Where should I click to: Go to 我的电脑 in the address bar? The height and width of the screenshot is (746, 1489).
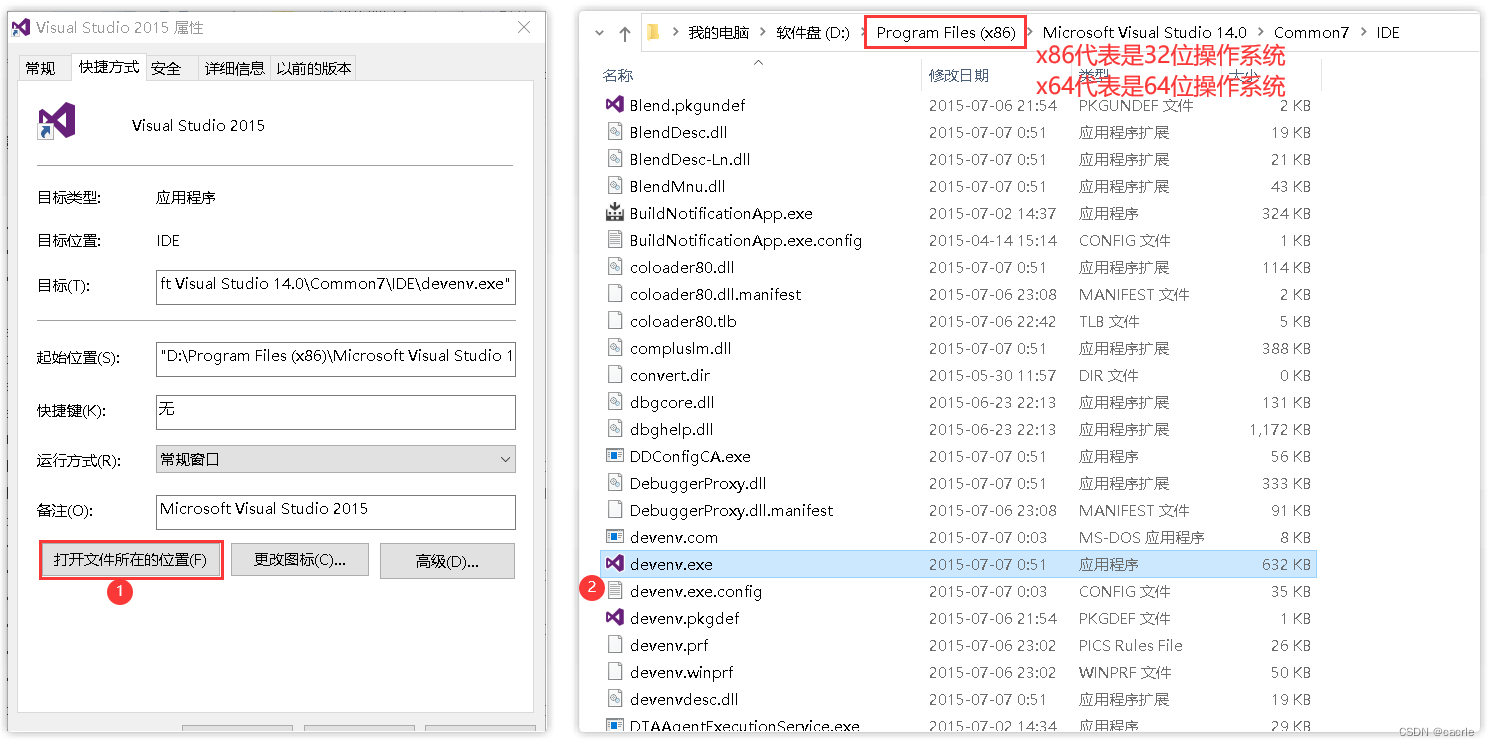click(718, 33)
